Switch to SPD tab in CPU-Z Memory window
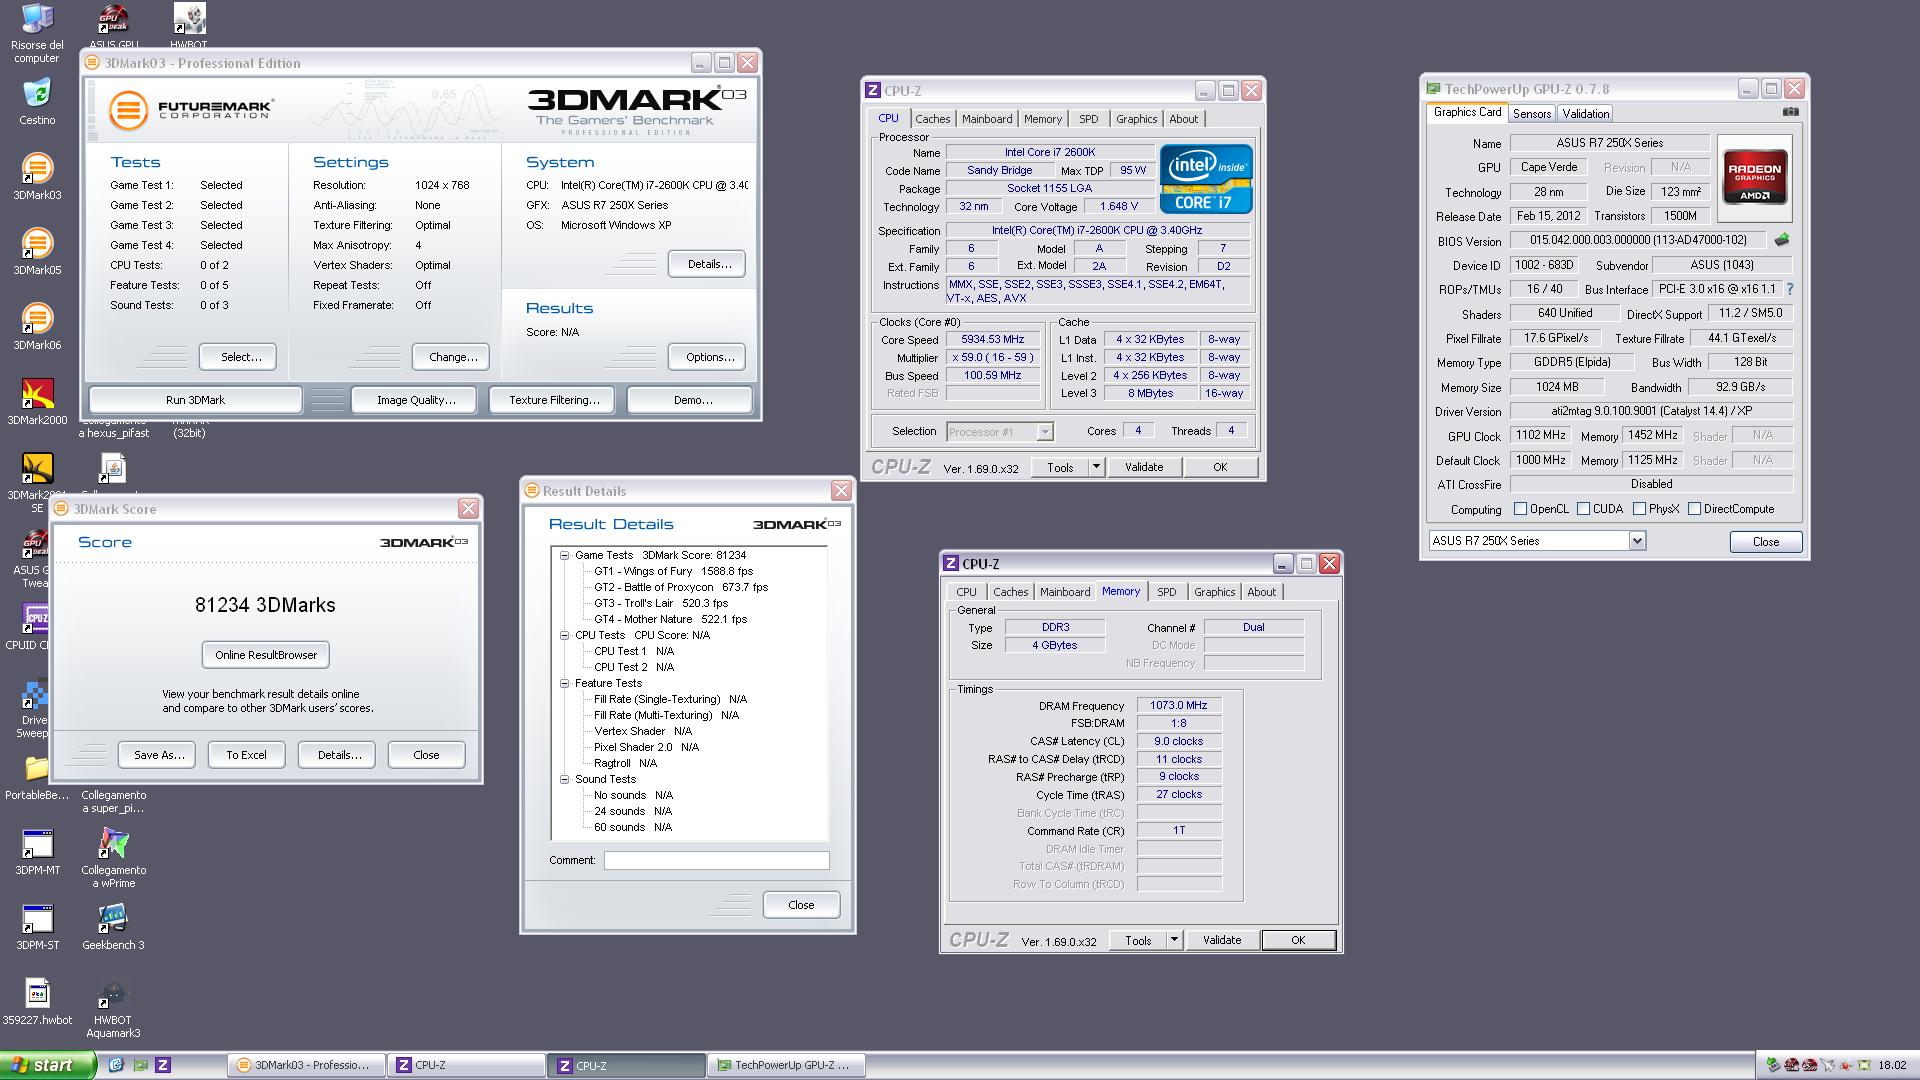The image size is (1920, 1080). tap(1167, 592)
